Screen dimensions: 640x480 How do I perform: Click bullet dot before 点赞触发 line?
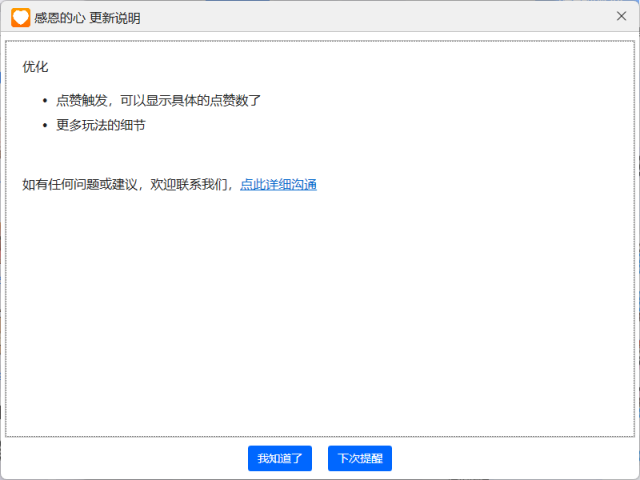[x=45, y=101]
